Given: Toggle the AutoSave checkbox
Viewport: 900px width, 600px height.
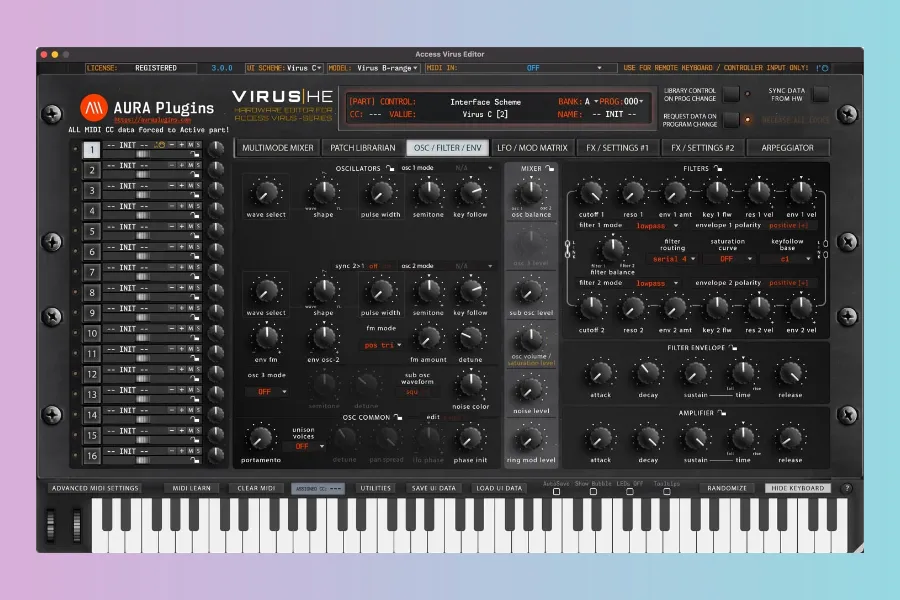Looking at the screenshot, I should [x=556, y=492].
